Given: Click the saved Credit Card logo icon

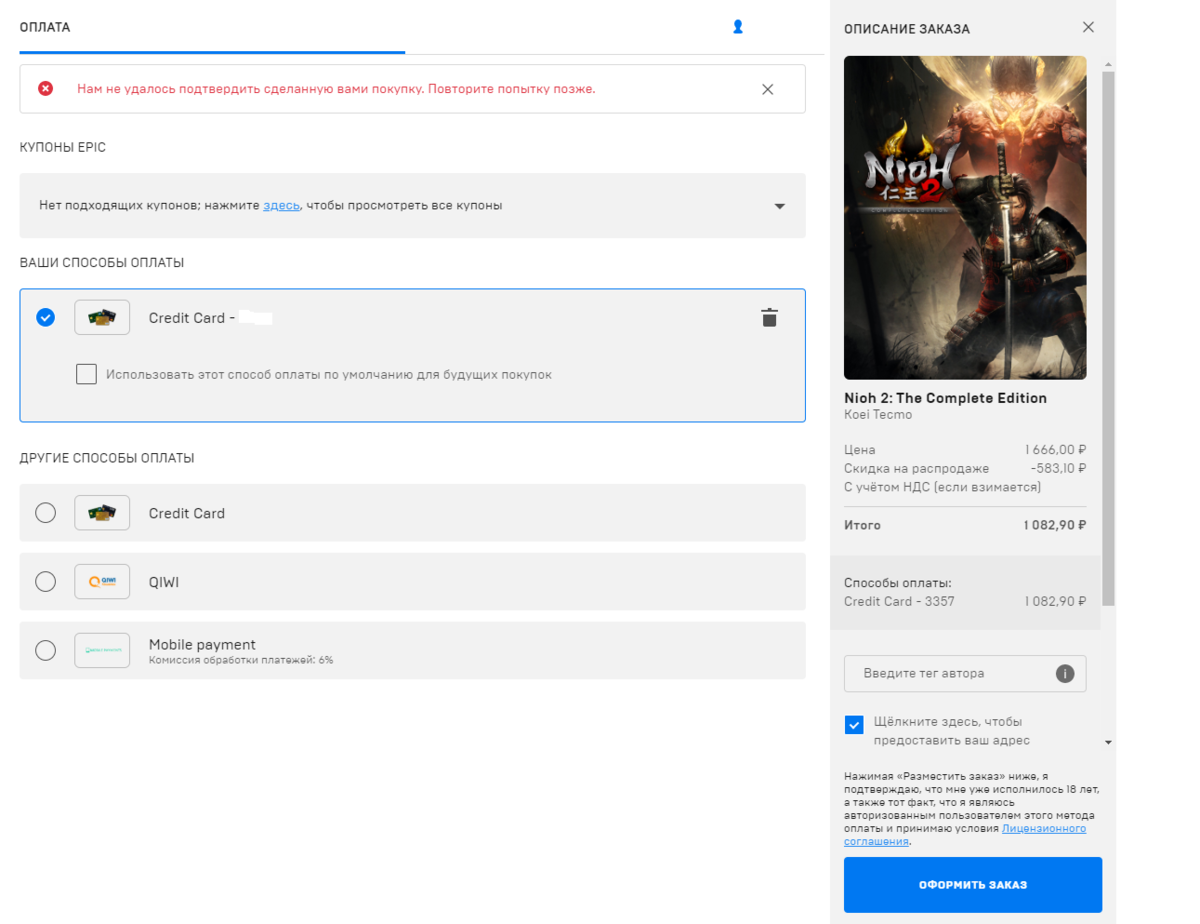Looking at the screenshot, I should tap(102, 318).
